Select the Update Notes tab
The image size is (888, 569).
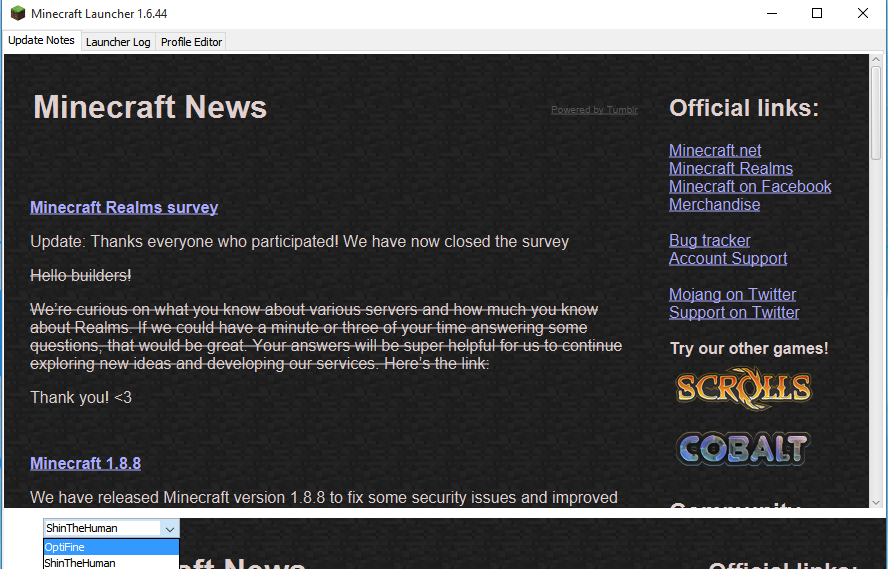tap(41, 41)
